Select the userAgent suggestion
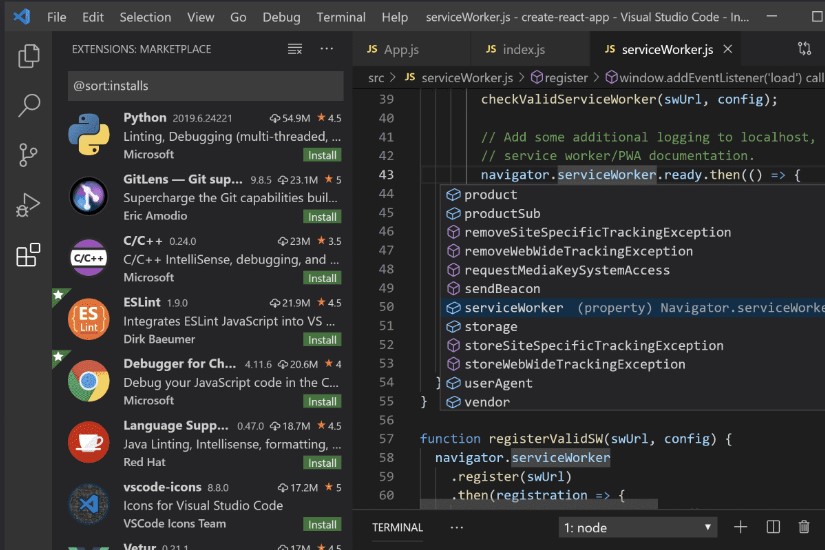This screenshot has width=825, height=550. 631,383
